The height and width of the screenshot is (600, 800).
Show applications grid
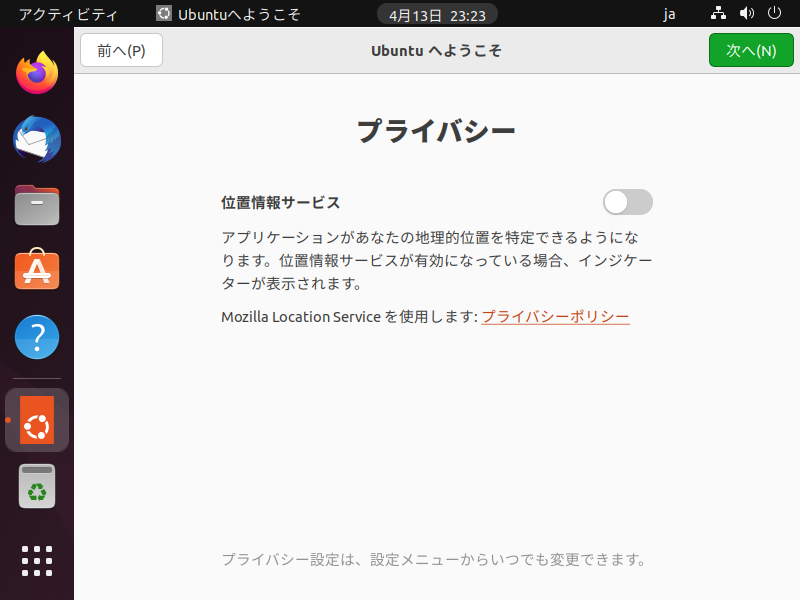(37, 561)
